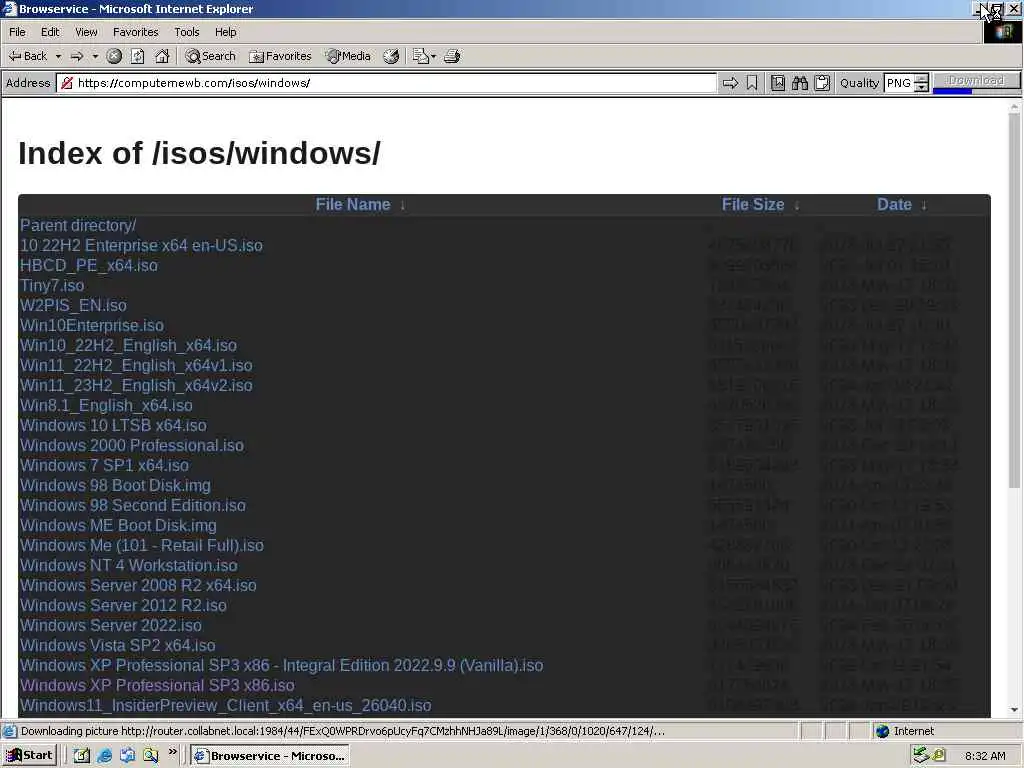Click the binoculars find icon

point(800,83)
